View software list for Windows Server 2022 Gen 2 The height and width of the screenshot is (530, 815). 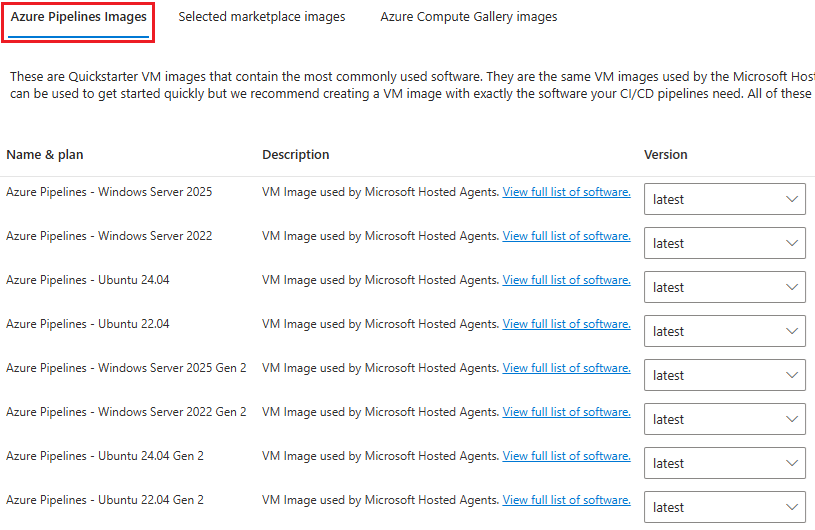point(567,412)
